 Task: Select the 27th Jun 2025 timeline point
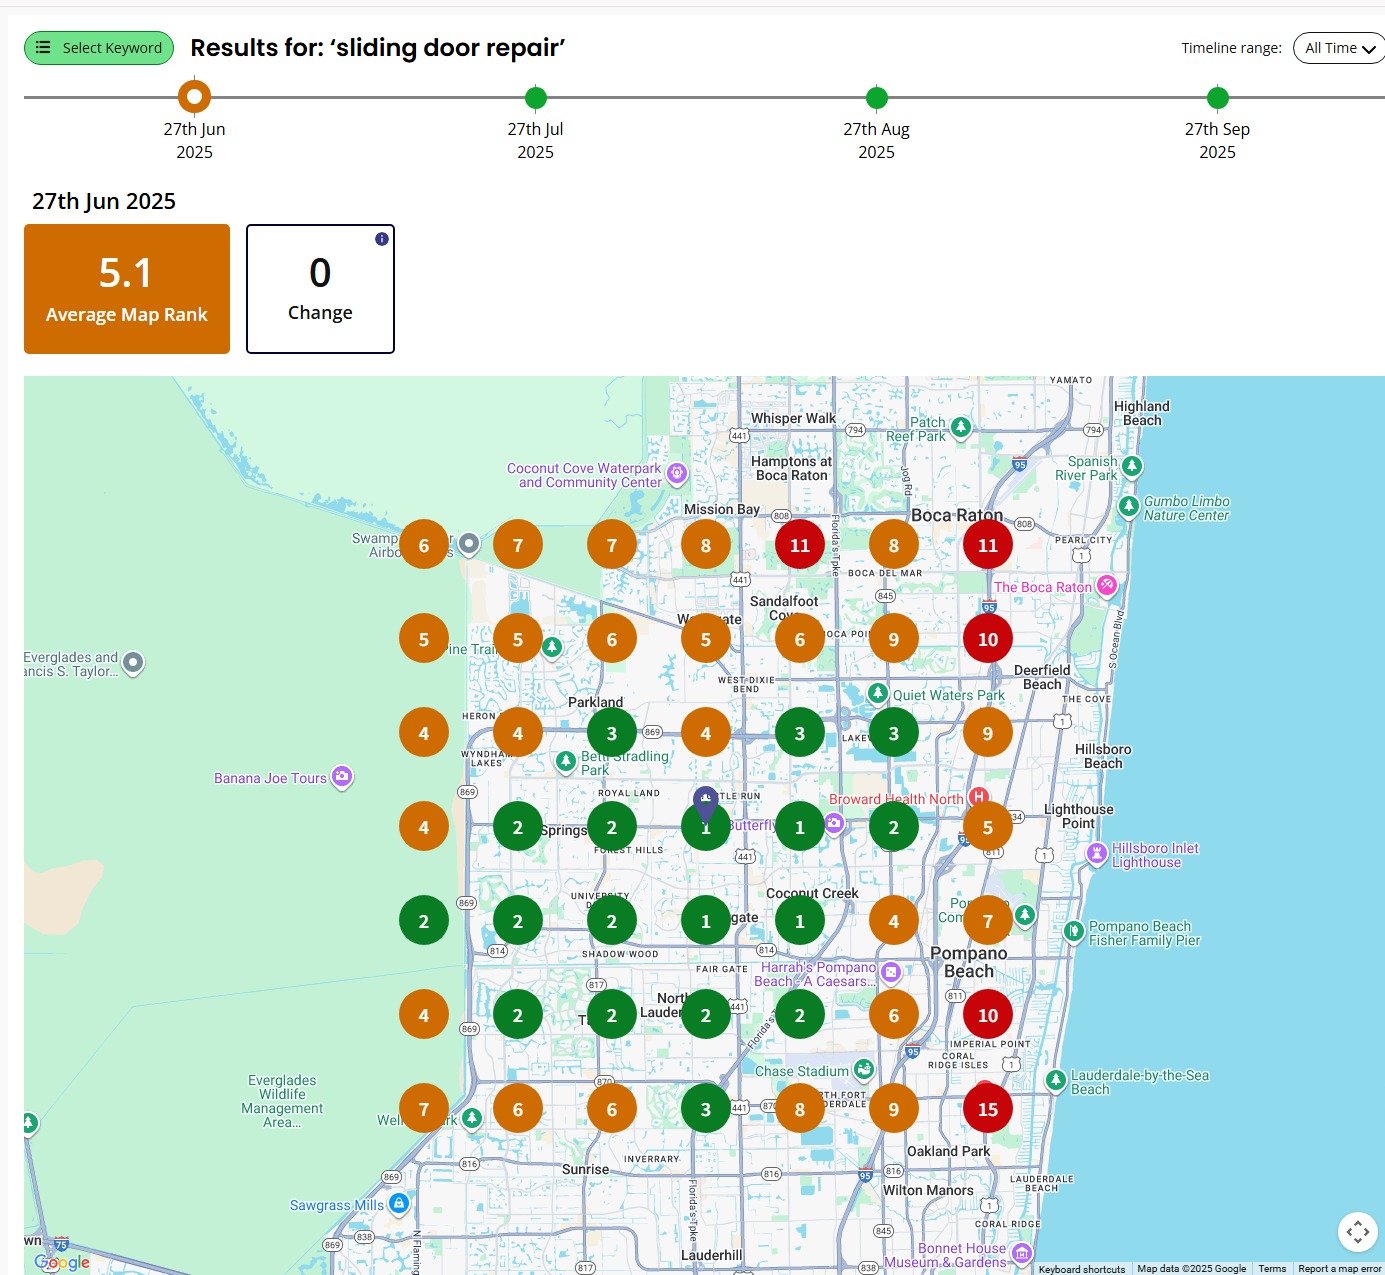click(x=194, y=97)
